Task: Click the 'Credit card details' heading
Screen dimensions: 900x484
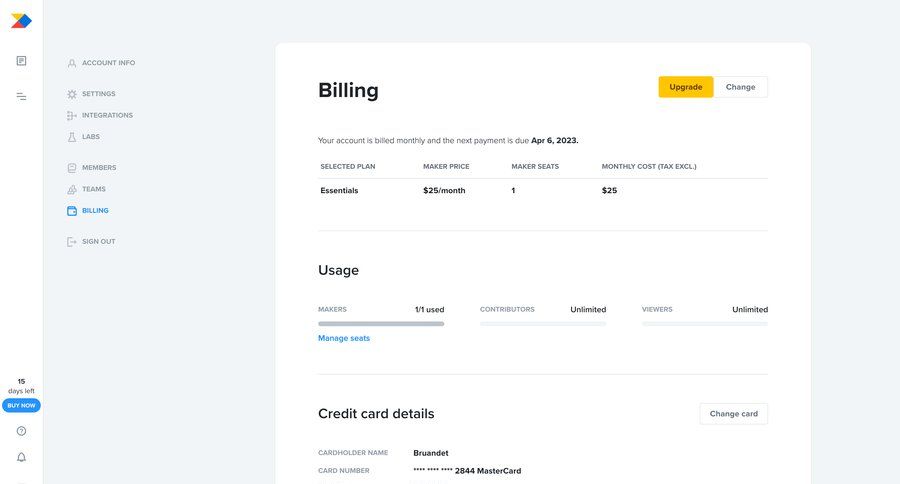Action: coord(376,414)
